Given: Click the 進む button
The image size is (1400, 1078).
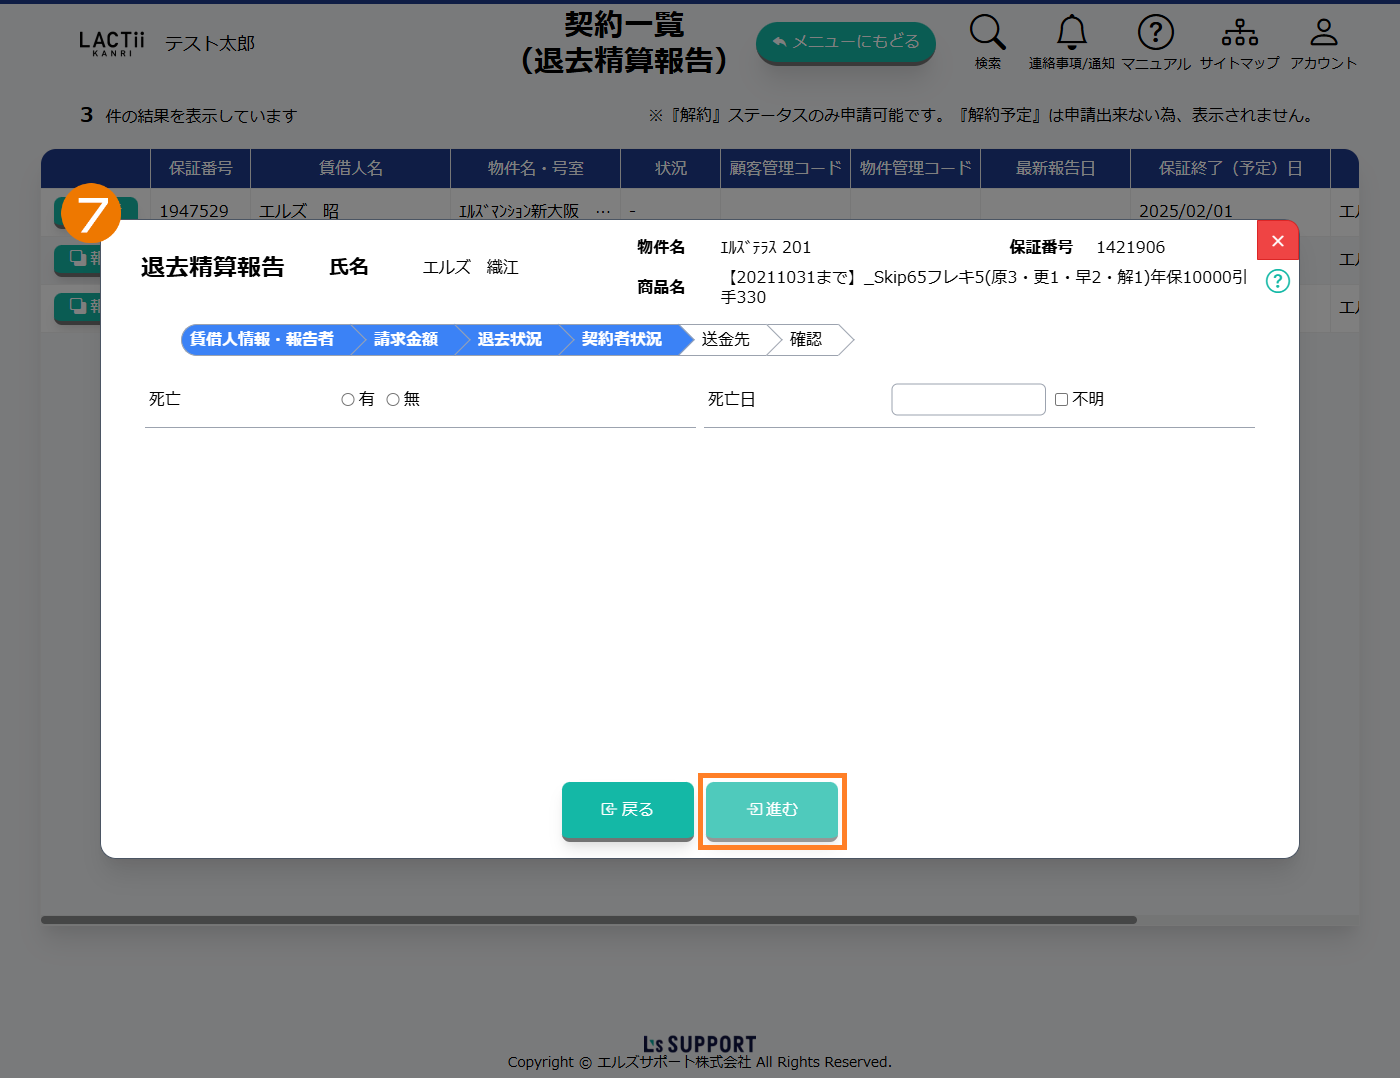Looking at the screenshot, I should pyautogui.click(x=771, y=810).
